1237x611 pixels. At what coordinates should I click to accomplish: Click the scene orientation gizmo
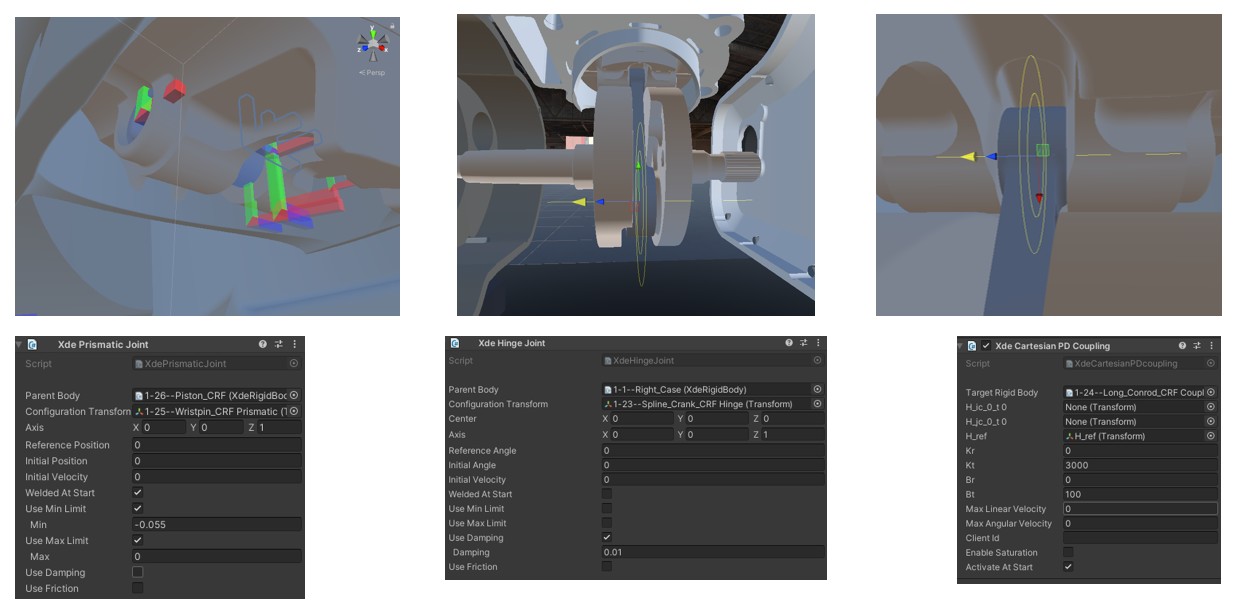[373, 43]
